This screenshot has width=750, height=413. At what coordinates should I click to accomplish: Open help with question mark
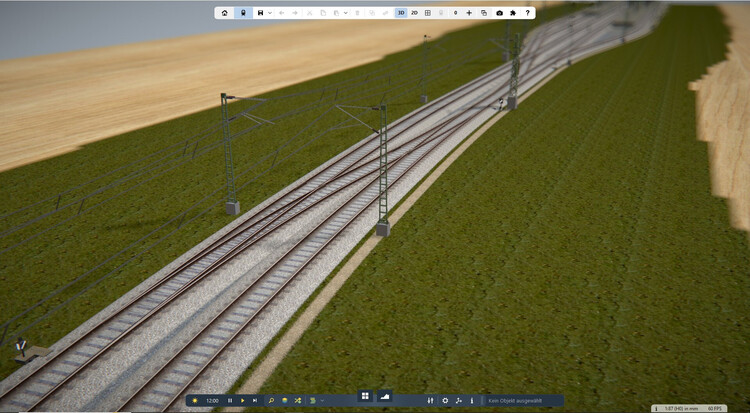tap(528, 13)
